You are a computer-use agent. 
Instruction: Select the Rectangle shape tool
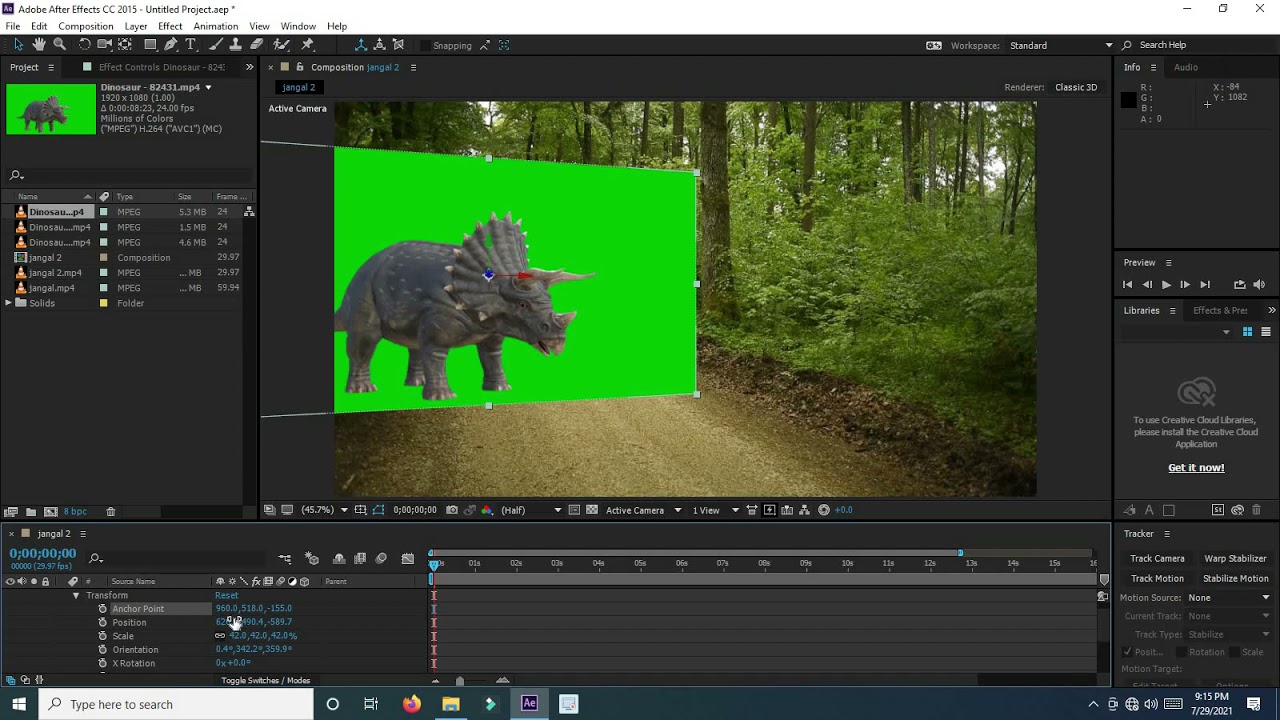(x=150, y=45)
